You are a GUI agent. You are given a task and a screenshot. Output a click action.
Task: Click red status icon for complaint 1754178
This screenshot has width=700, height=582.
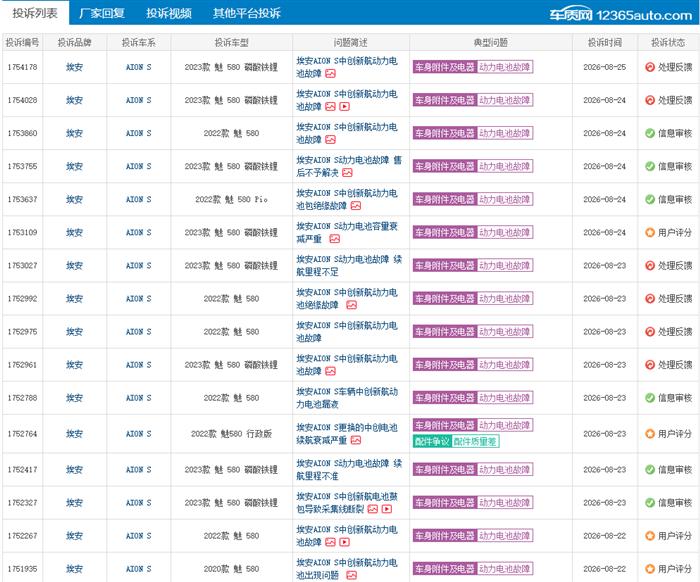click(x=650, y=67)
